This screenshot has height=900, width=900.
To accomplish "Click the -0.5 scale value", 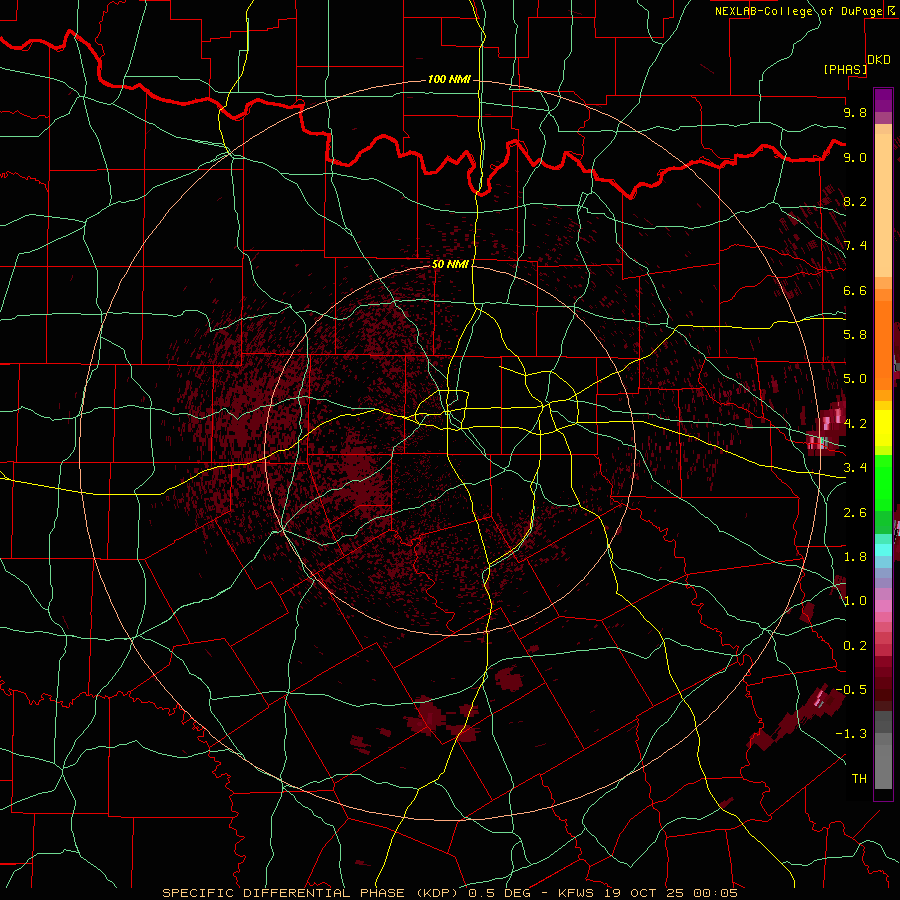I will tap(851, 690).
